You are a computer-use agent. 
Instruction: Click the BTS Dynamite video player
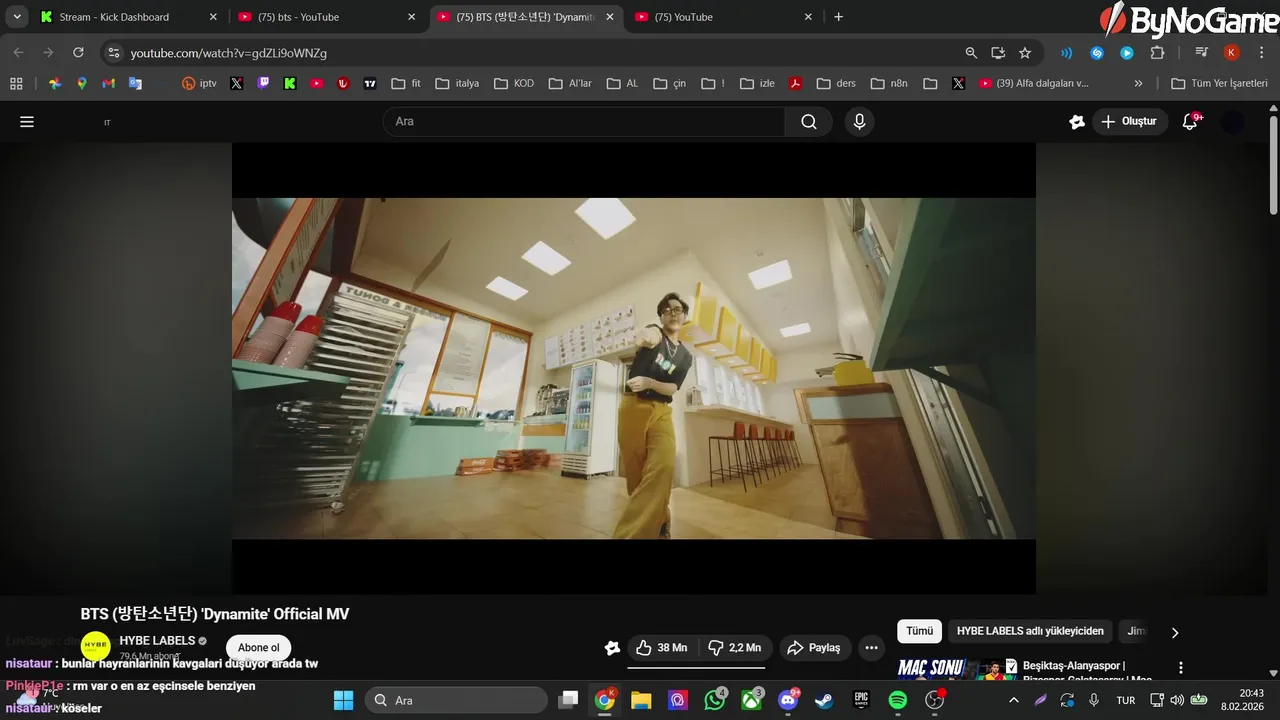634,368
